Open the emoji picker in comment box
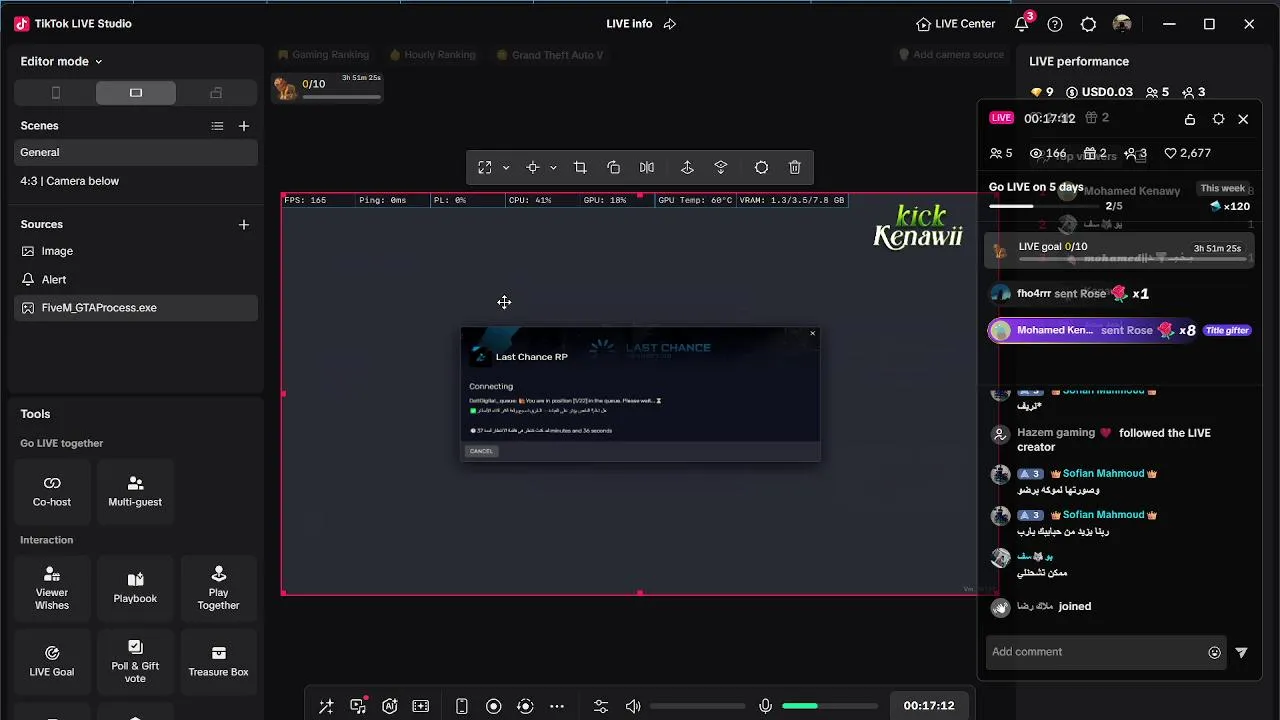Image resolution: width=1280 pixels, height=720 pixels. pyautogui.click(x=1214, y=653)
